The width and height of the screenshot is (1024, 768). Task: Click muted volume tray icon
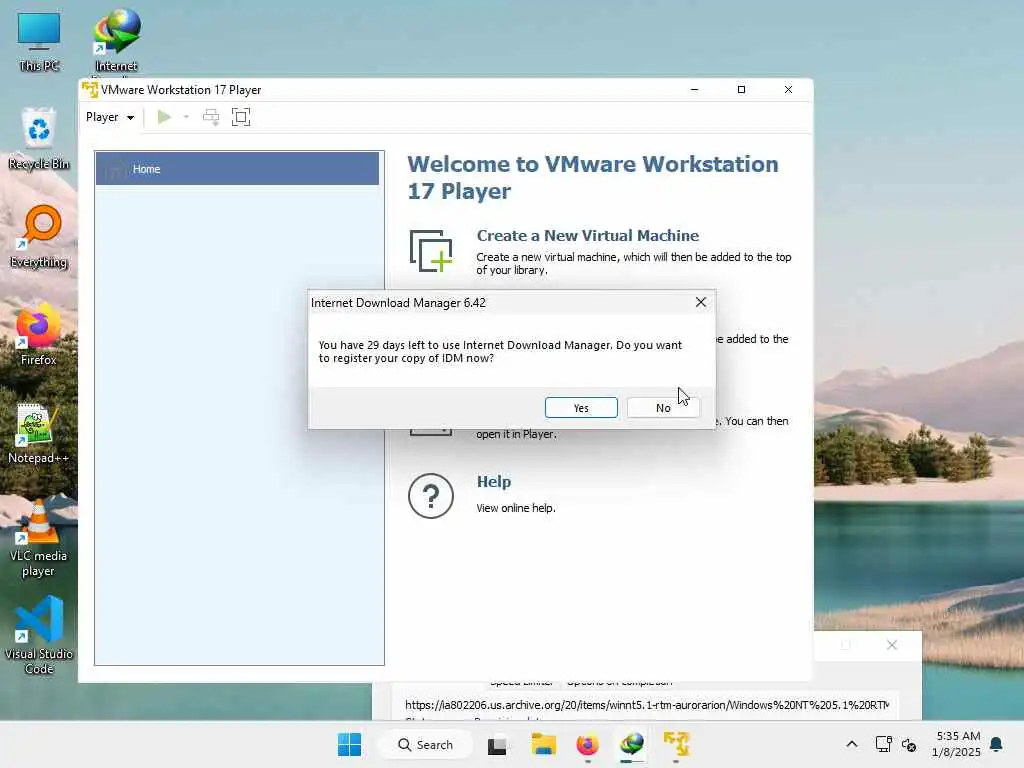908,744
